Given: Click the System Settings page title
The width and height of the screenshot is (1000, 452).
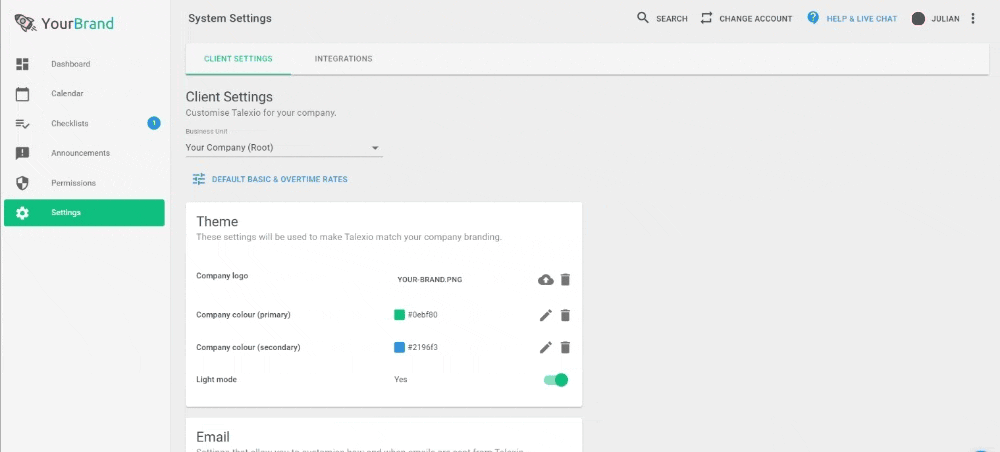Looking at the screenshot, I should 230,18.
